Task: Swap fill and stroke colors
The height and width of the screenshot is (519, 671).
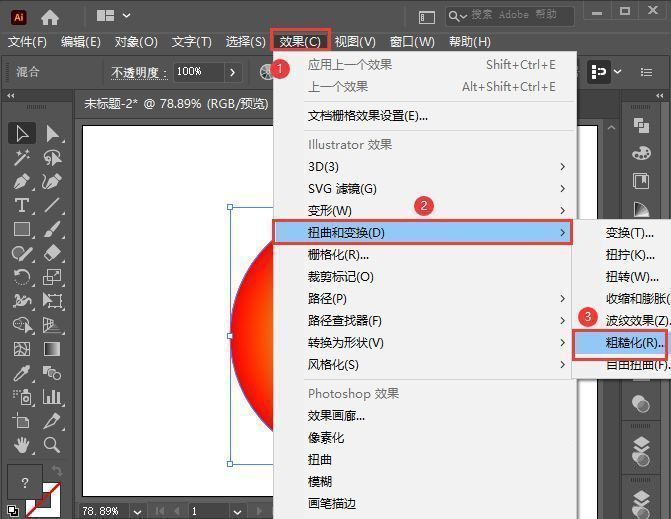Action: (56, 471)
